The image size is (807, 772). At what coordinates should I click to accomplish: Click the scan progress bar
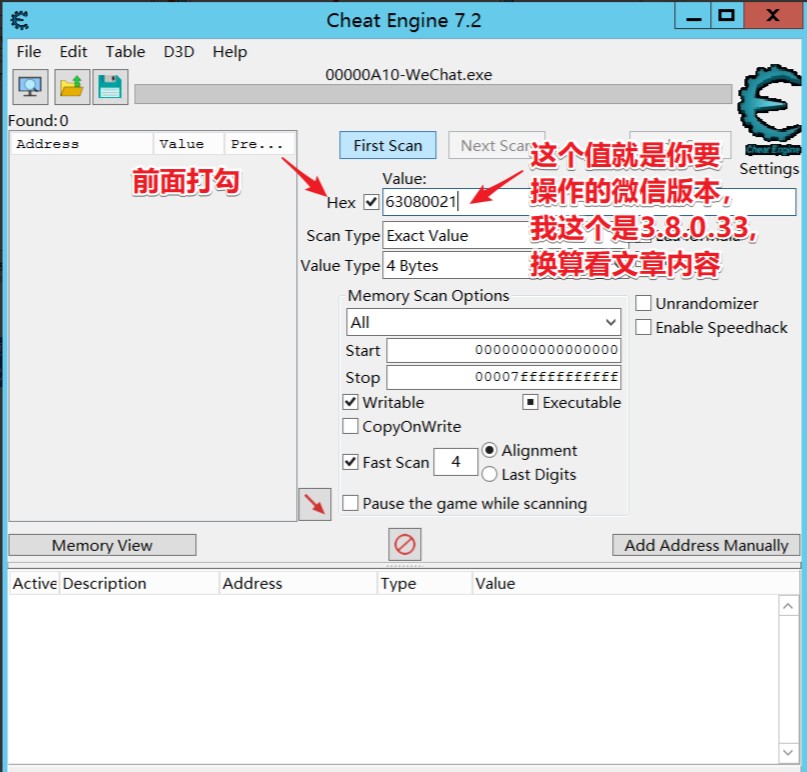coord(432,94)
